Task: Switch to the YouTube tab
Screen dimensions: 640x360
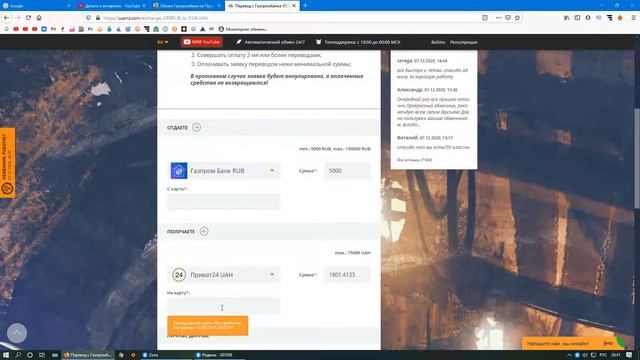Action: click(111, 6)
